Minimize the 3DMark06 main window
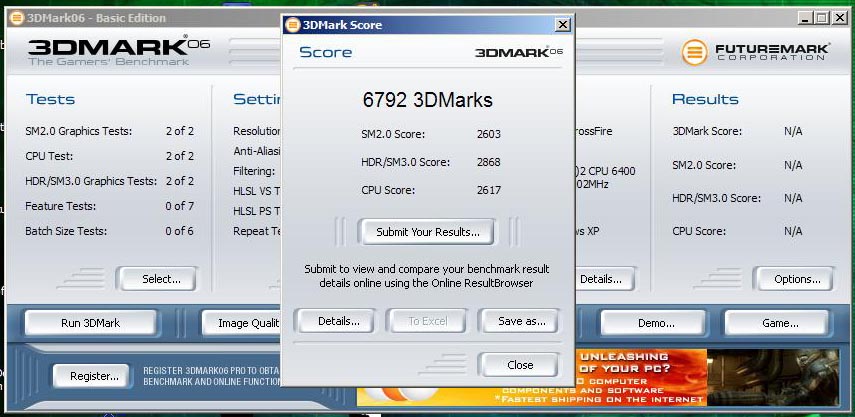This screenshot has height=417, width=855. [x=805, y=18]
